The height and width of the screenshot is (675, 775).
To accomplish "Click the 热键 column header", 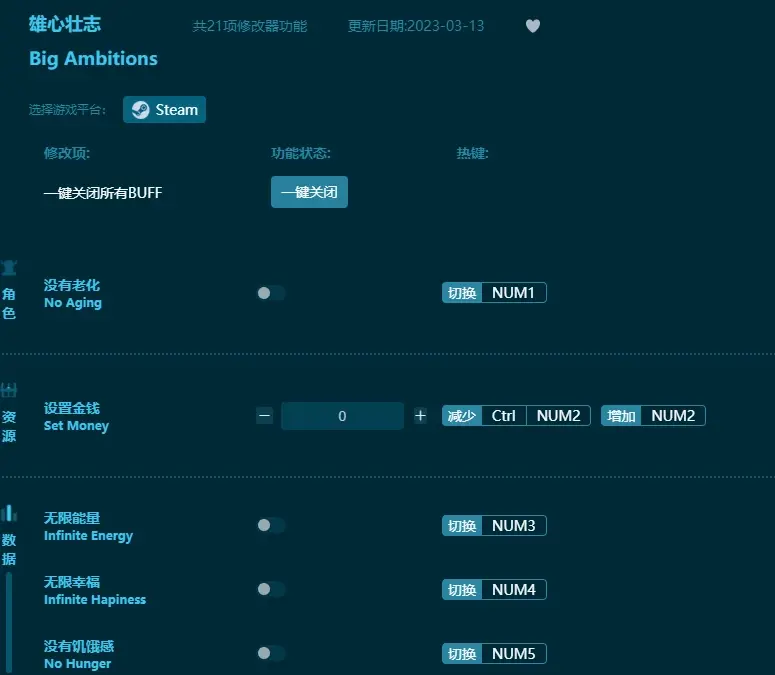I will coord(473,153).
